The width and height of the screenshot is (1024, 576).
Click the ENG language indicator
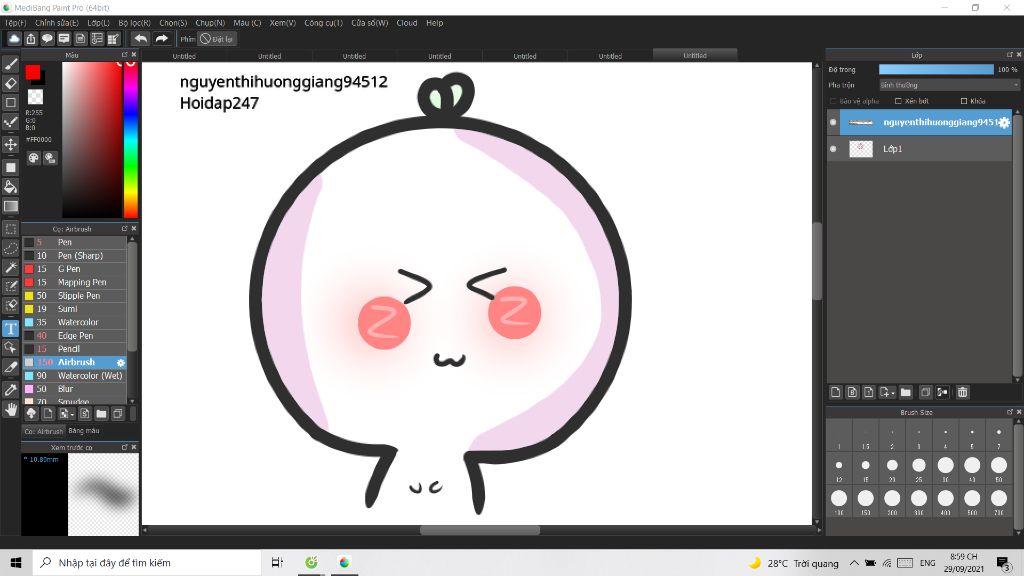927,563
